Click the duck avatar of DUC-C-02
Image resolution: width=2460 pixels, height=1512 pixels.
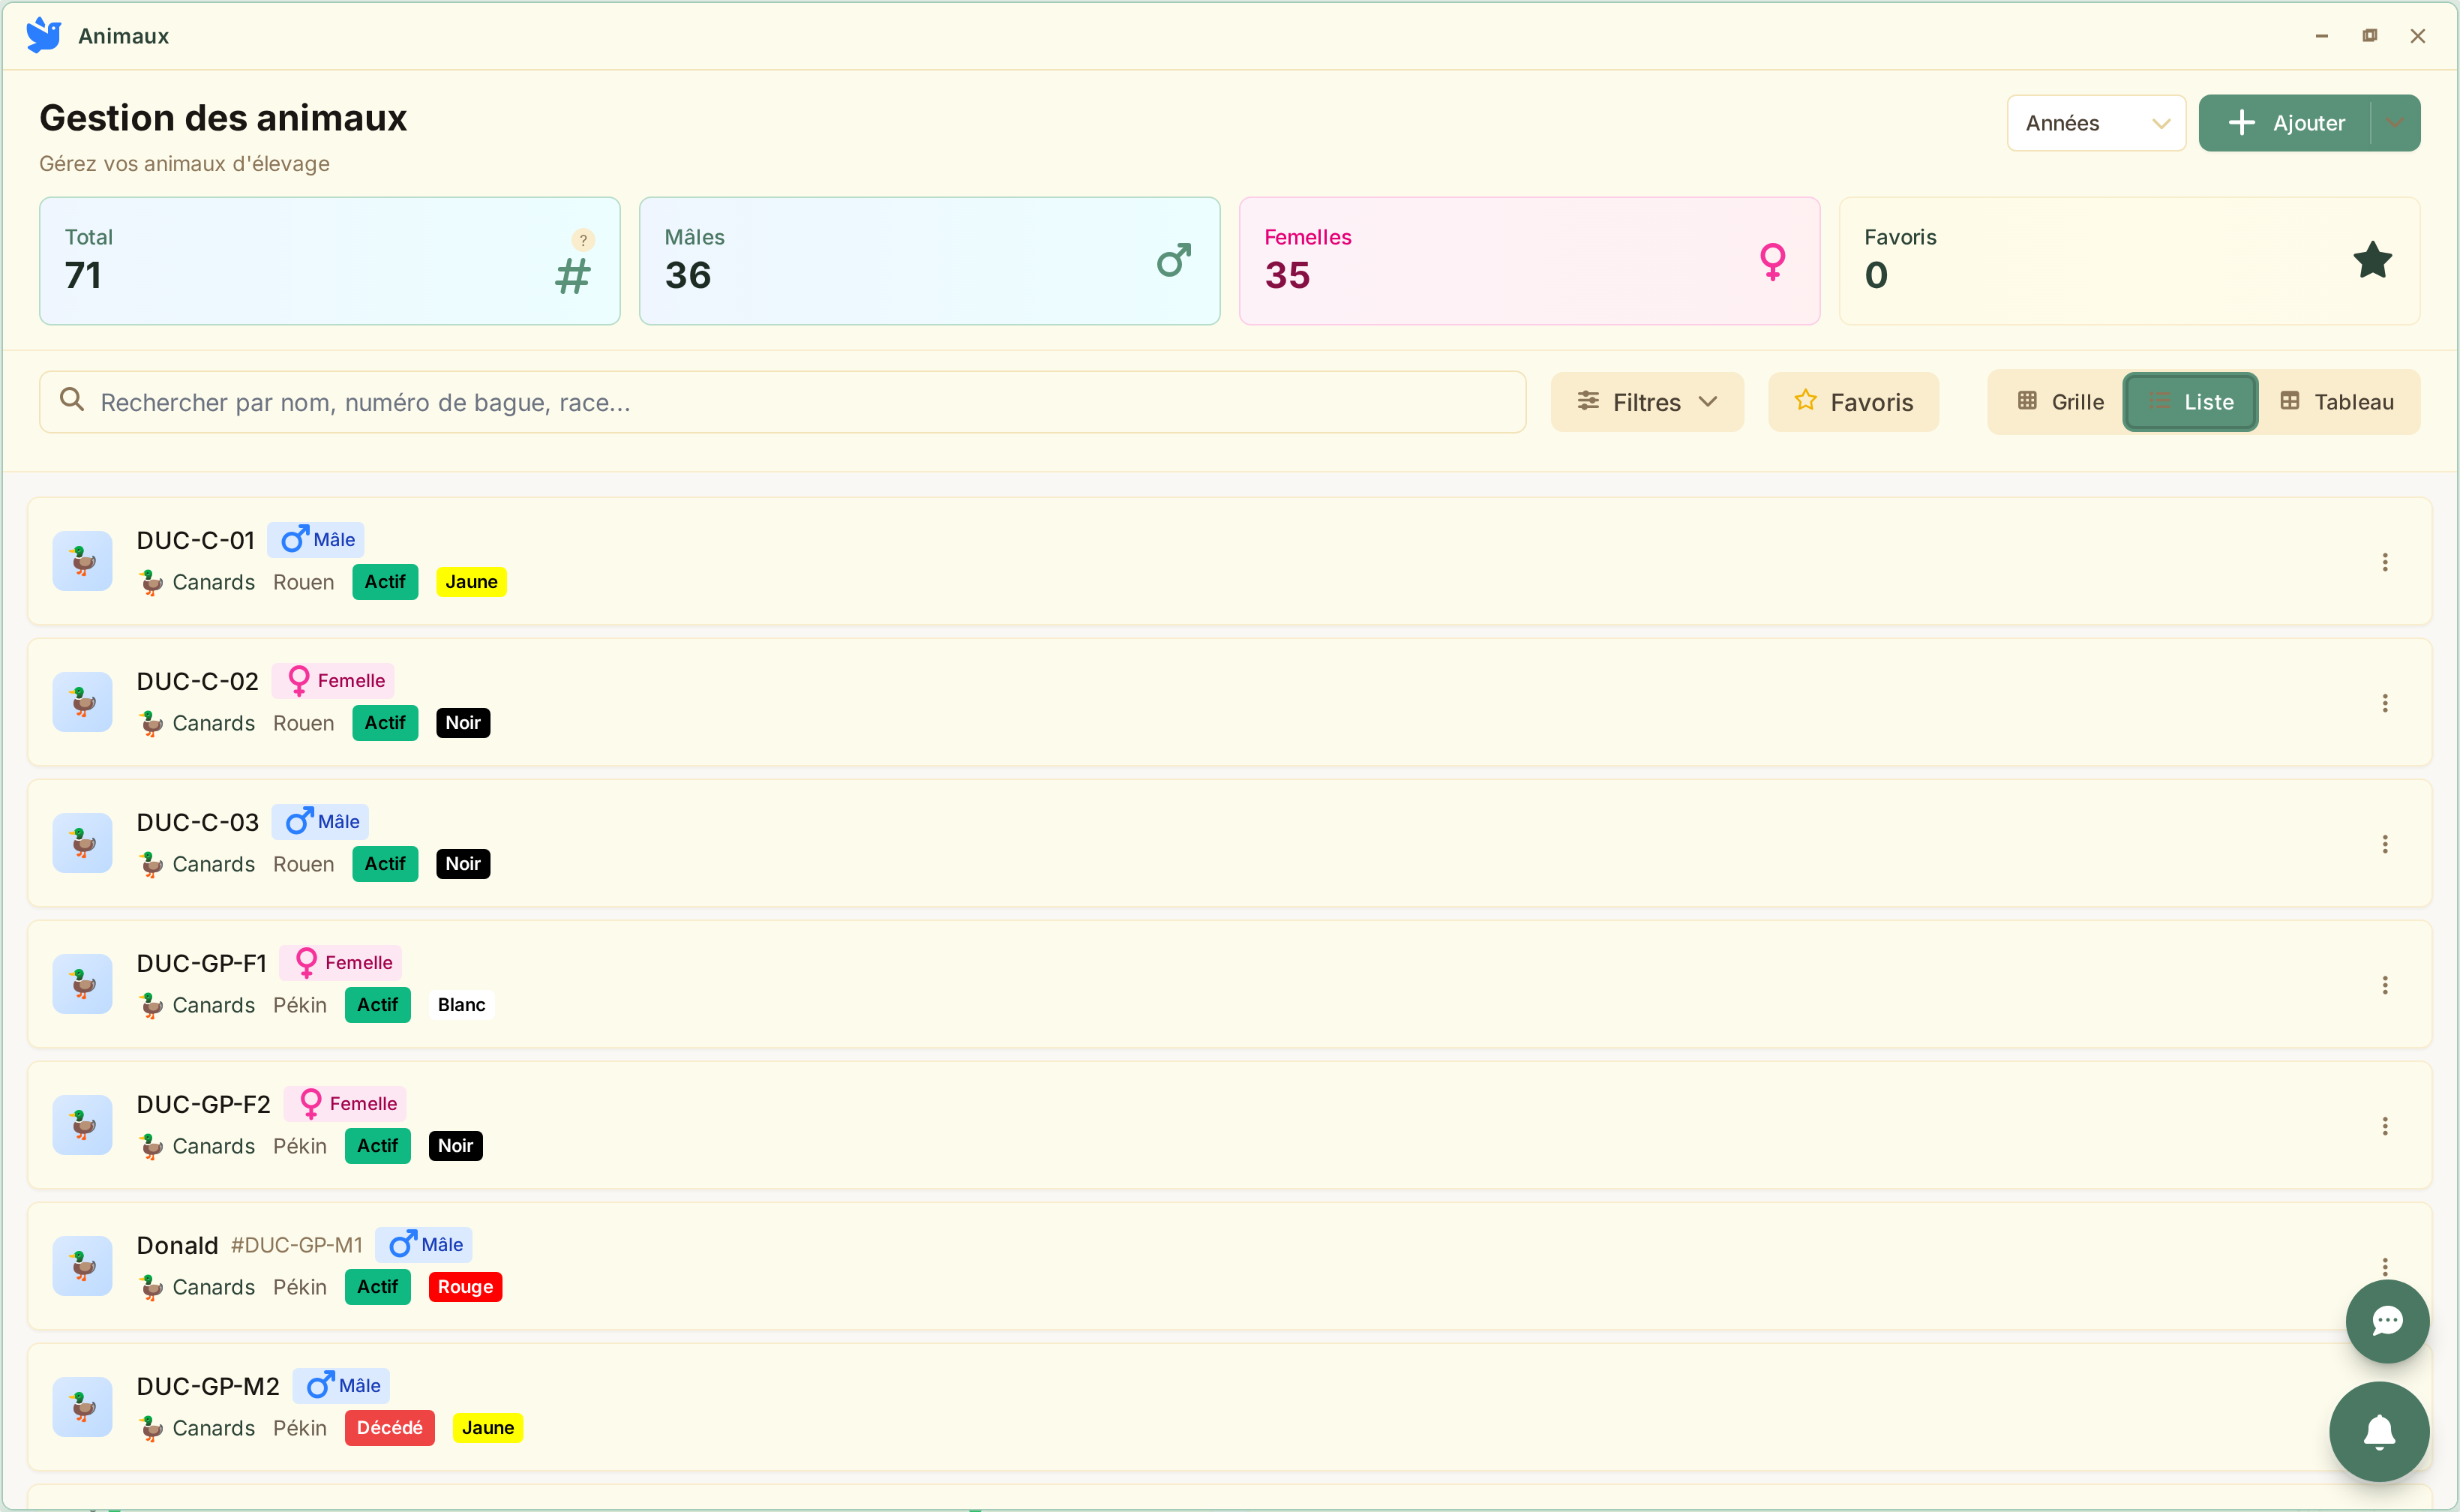pyautogui.click(x=83, y=702)
